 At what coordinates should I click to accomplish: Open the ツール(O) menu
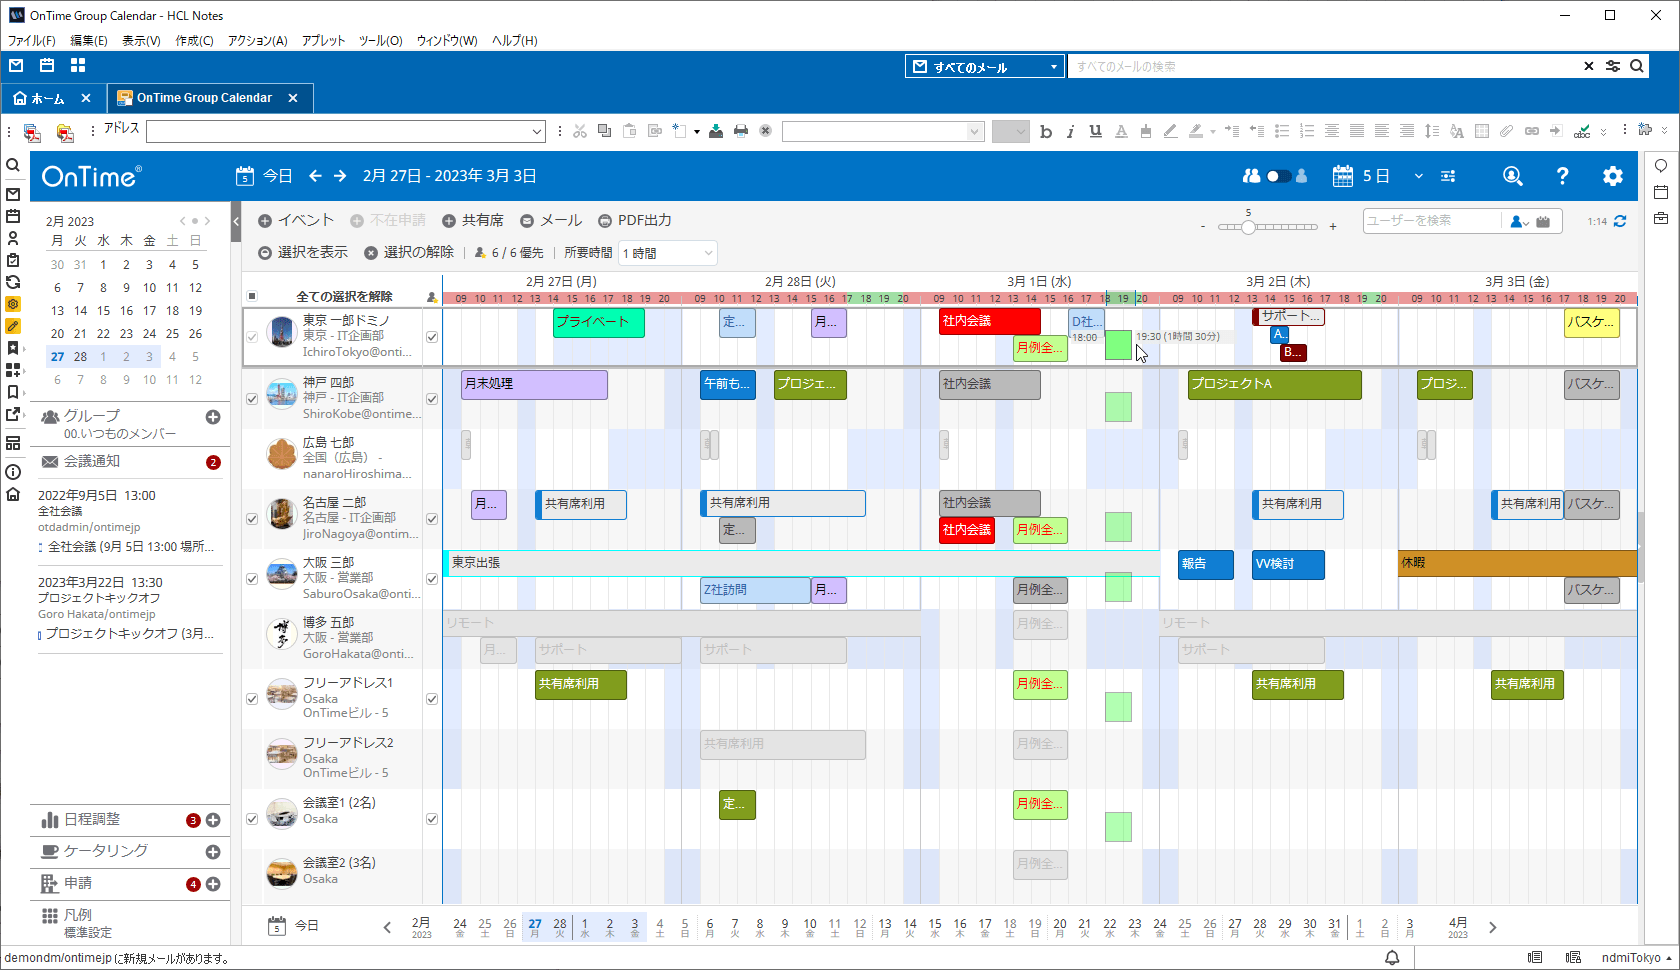click(x=380, y=41)
